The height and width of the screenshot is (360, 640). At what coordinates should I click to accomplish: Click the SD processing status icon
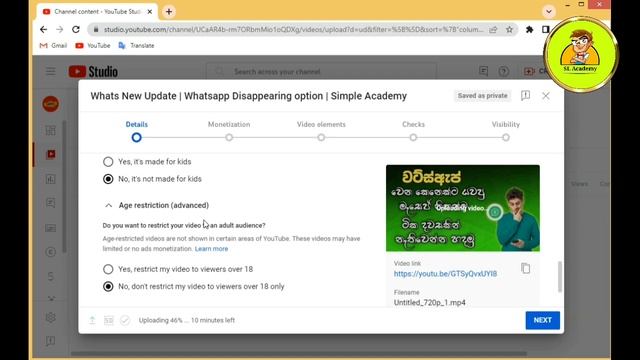click(109, 320)
